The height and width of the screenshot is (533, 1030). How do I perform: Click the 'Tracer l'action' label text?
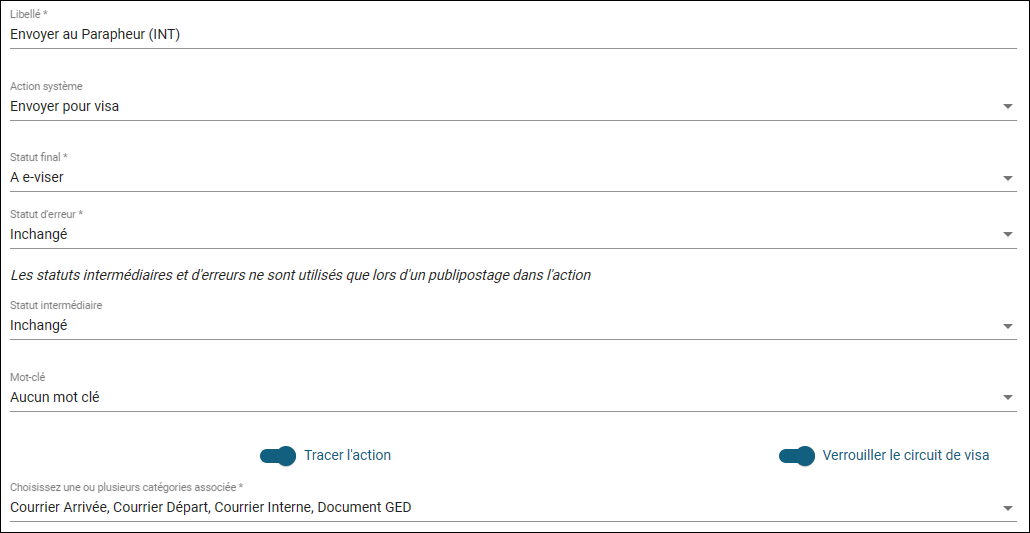click(x=347, y=456)
